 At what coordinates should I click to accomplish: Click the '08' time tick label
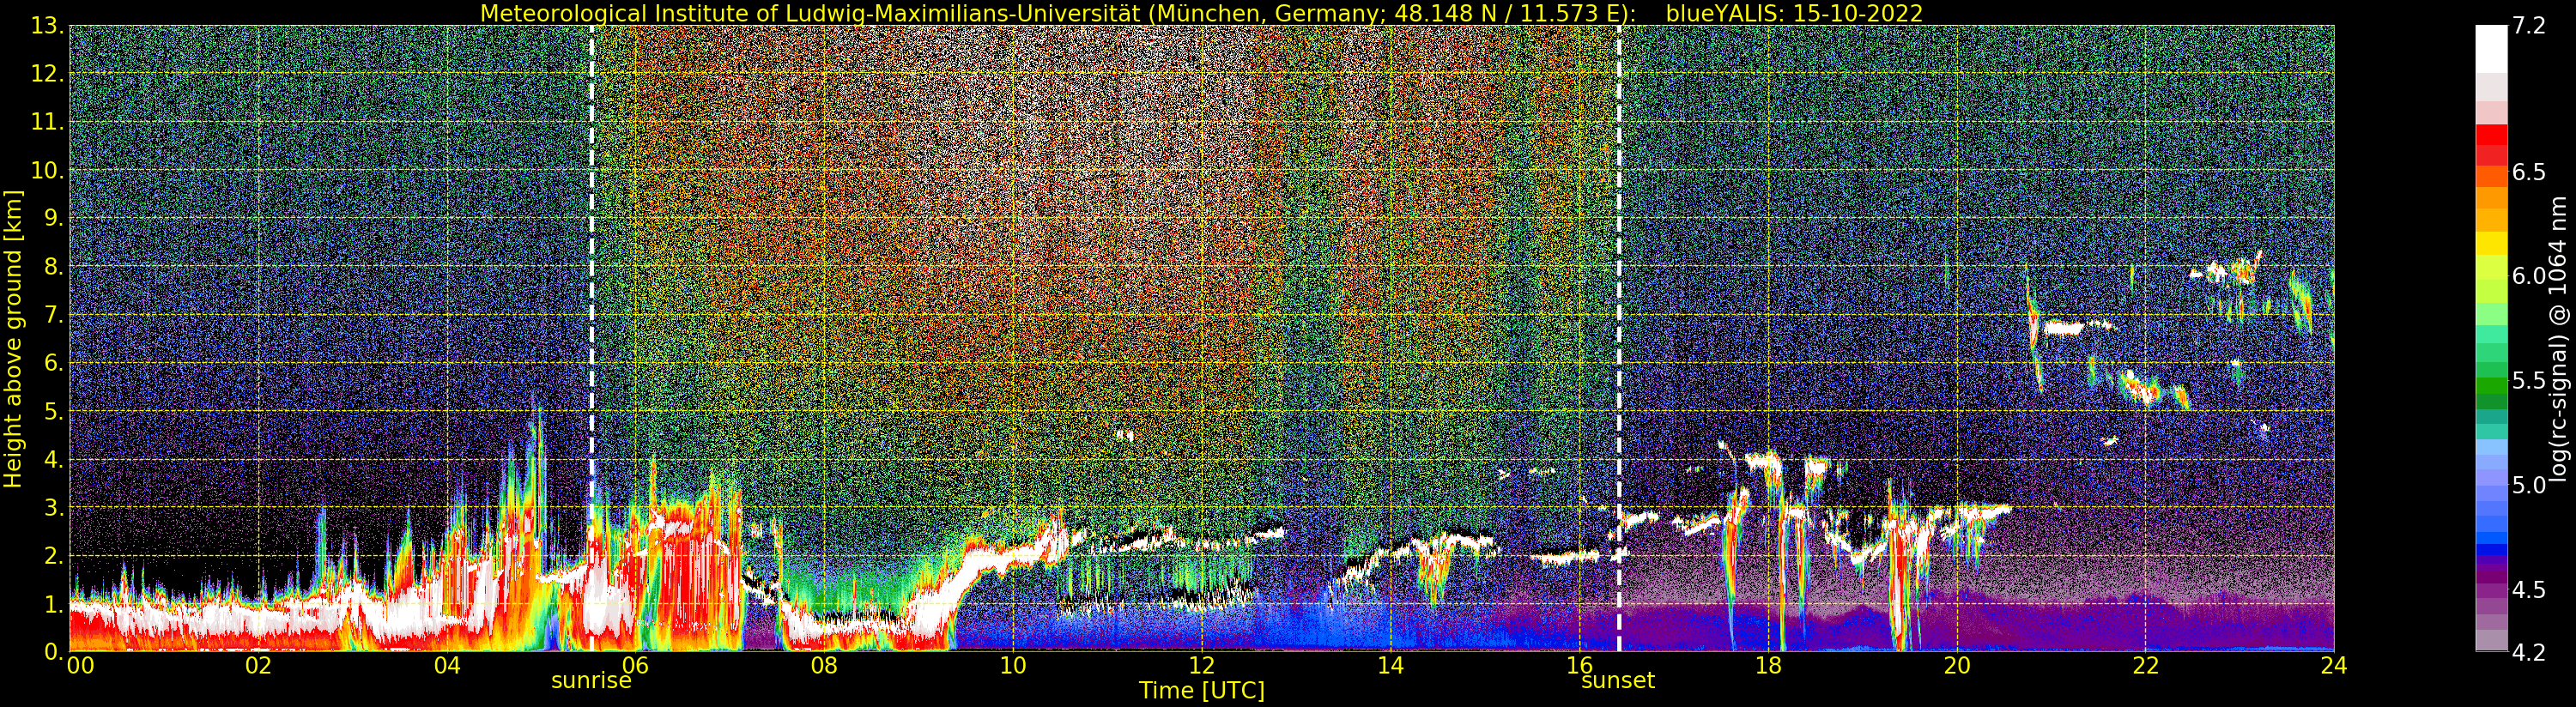tap(824, 665)
